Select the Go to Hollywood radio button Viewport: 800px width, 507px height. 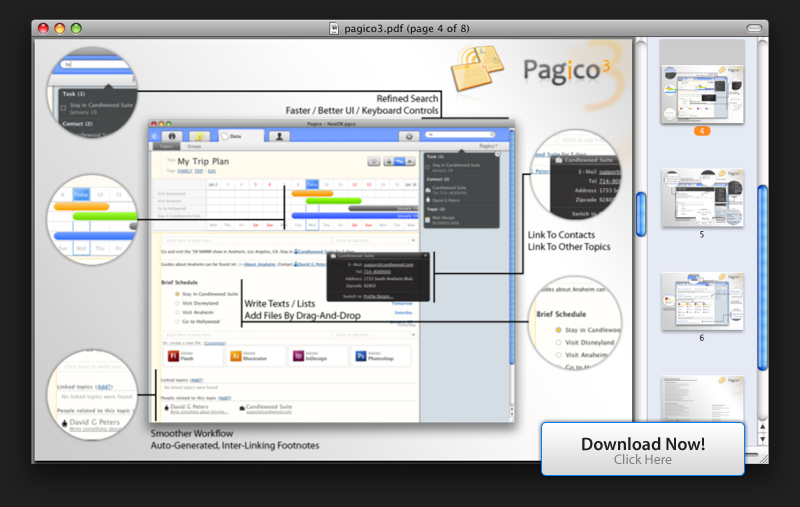177,321
